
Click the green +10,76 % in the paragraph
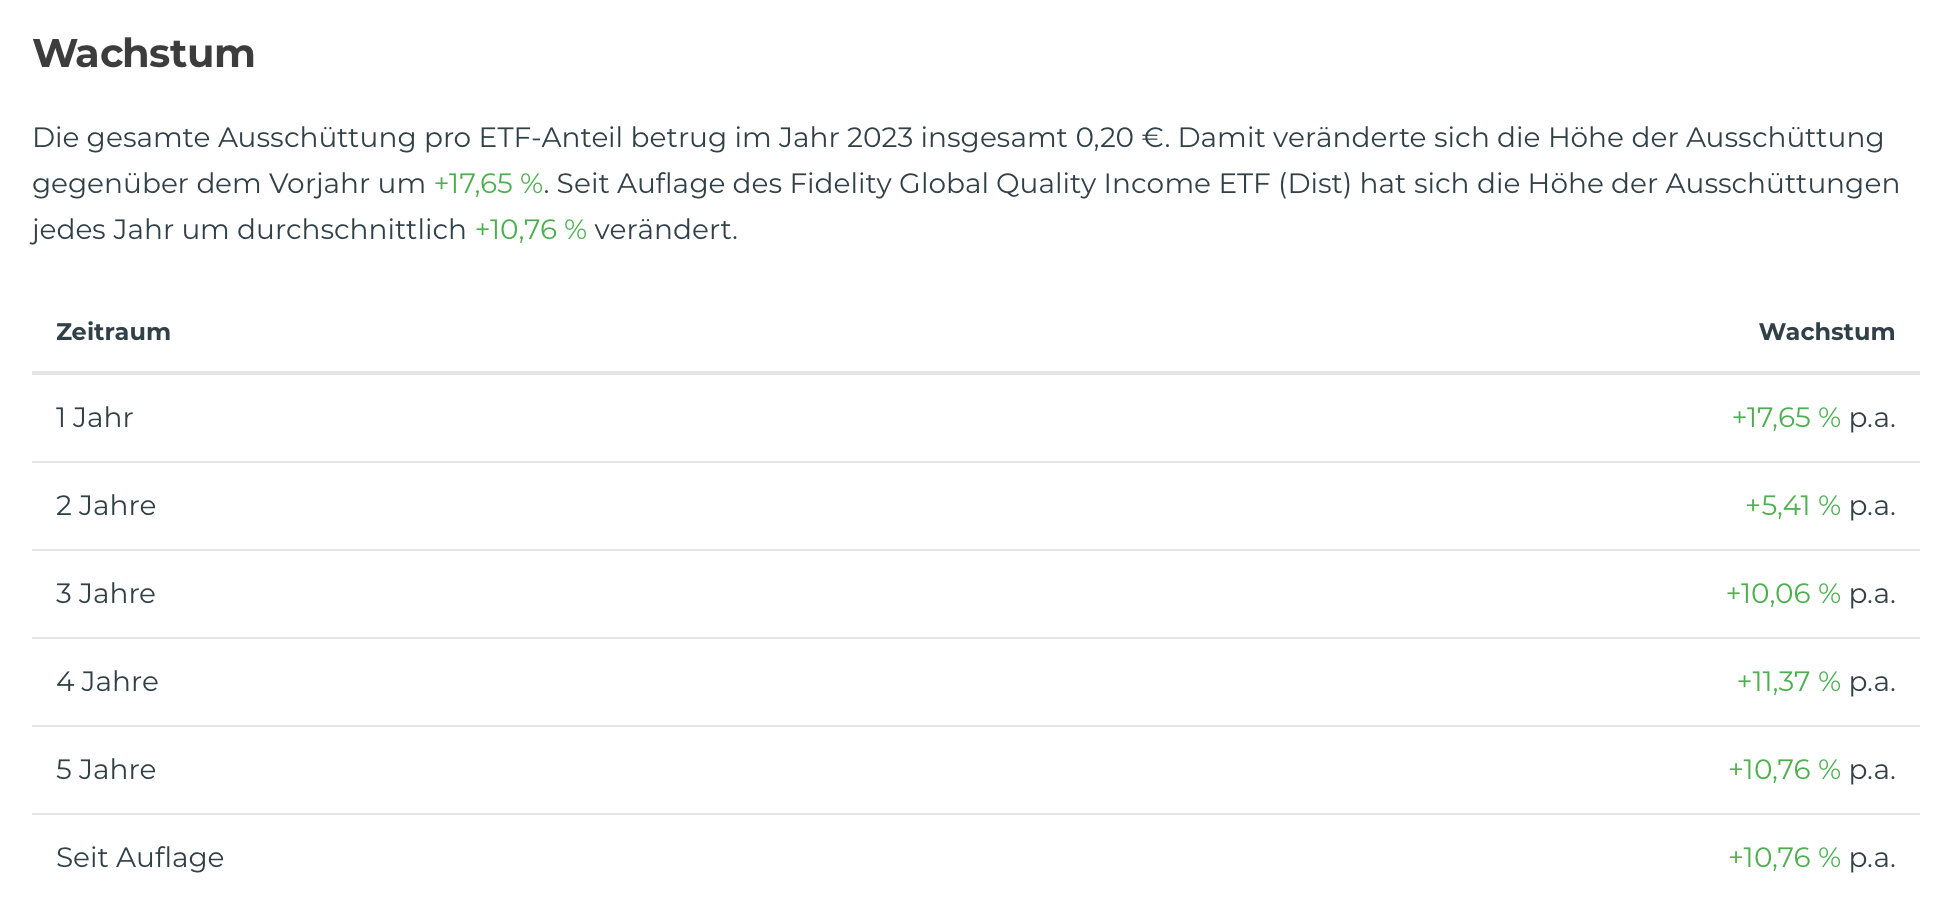pos(530,230)
